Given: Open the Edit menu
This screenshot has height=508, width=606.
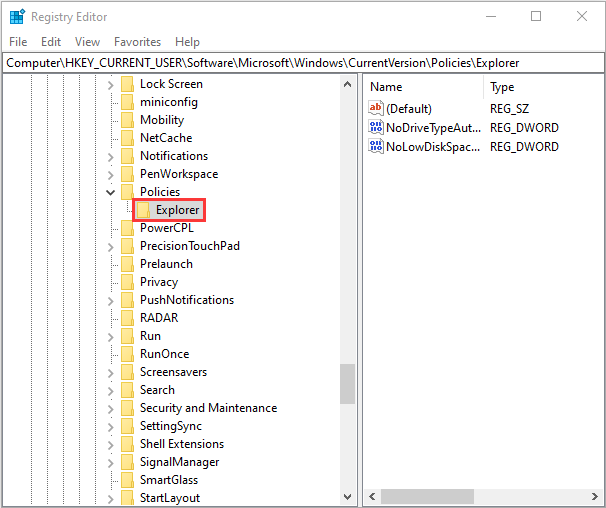Looking at the screenshot, I should point(51,42).
